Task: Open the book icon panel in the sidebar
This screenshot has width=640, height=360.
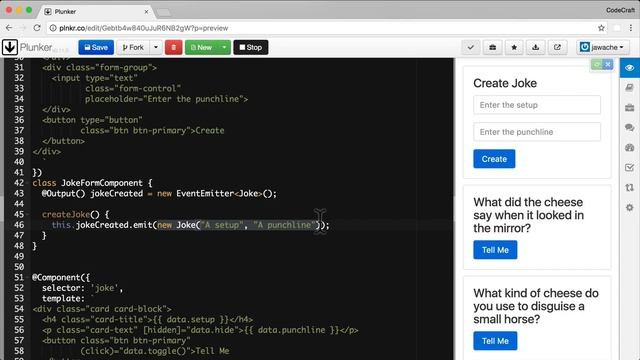Action: click(x=629, y=88)
